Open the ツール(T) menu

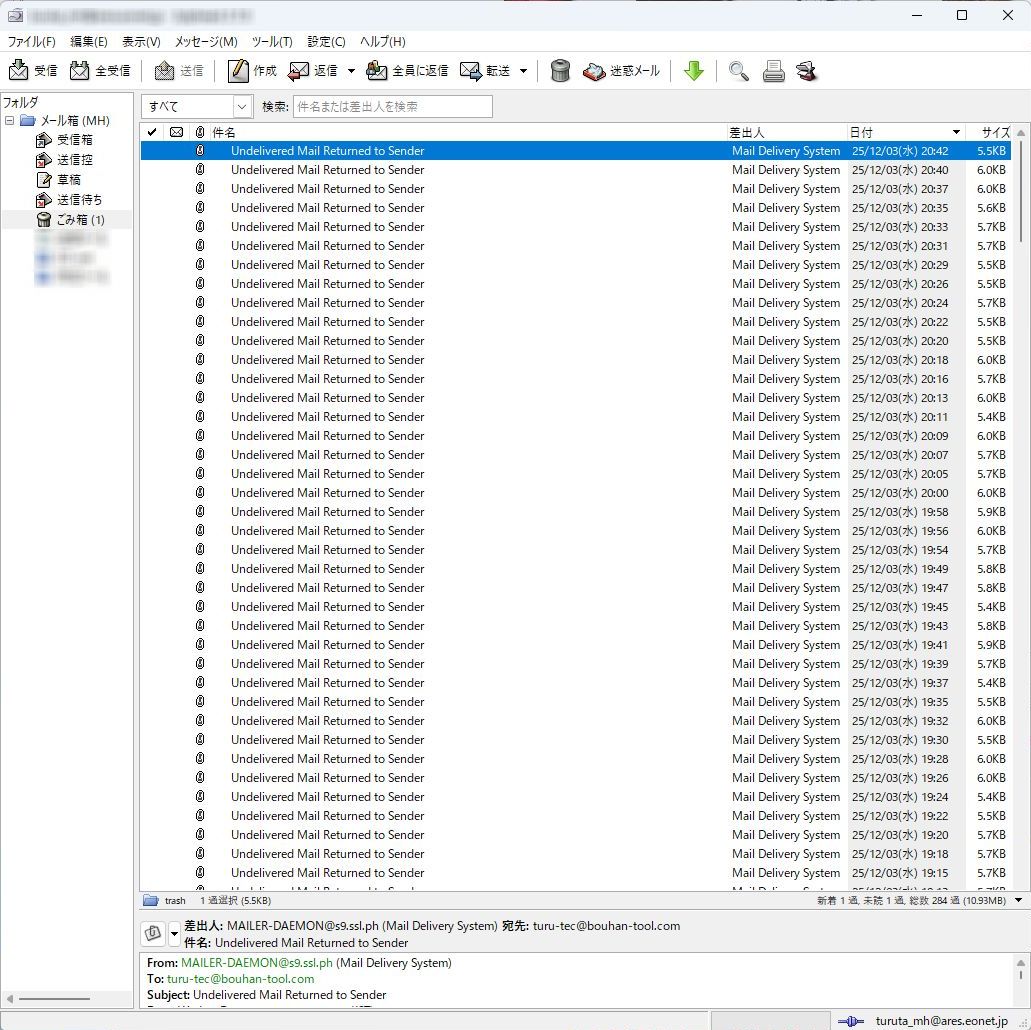272,42
